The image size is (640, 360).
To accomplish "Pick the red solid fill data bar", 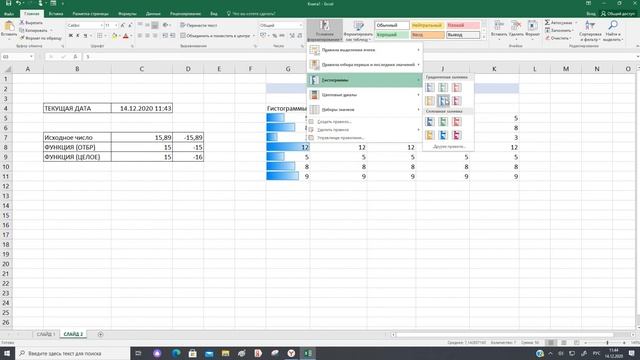I will click(x=457, y=121).
